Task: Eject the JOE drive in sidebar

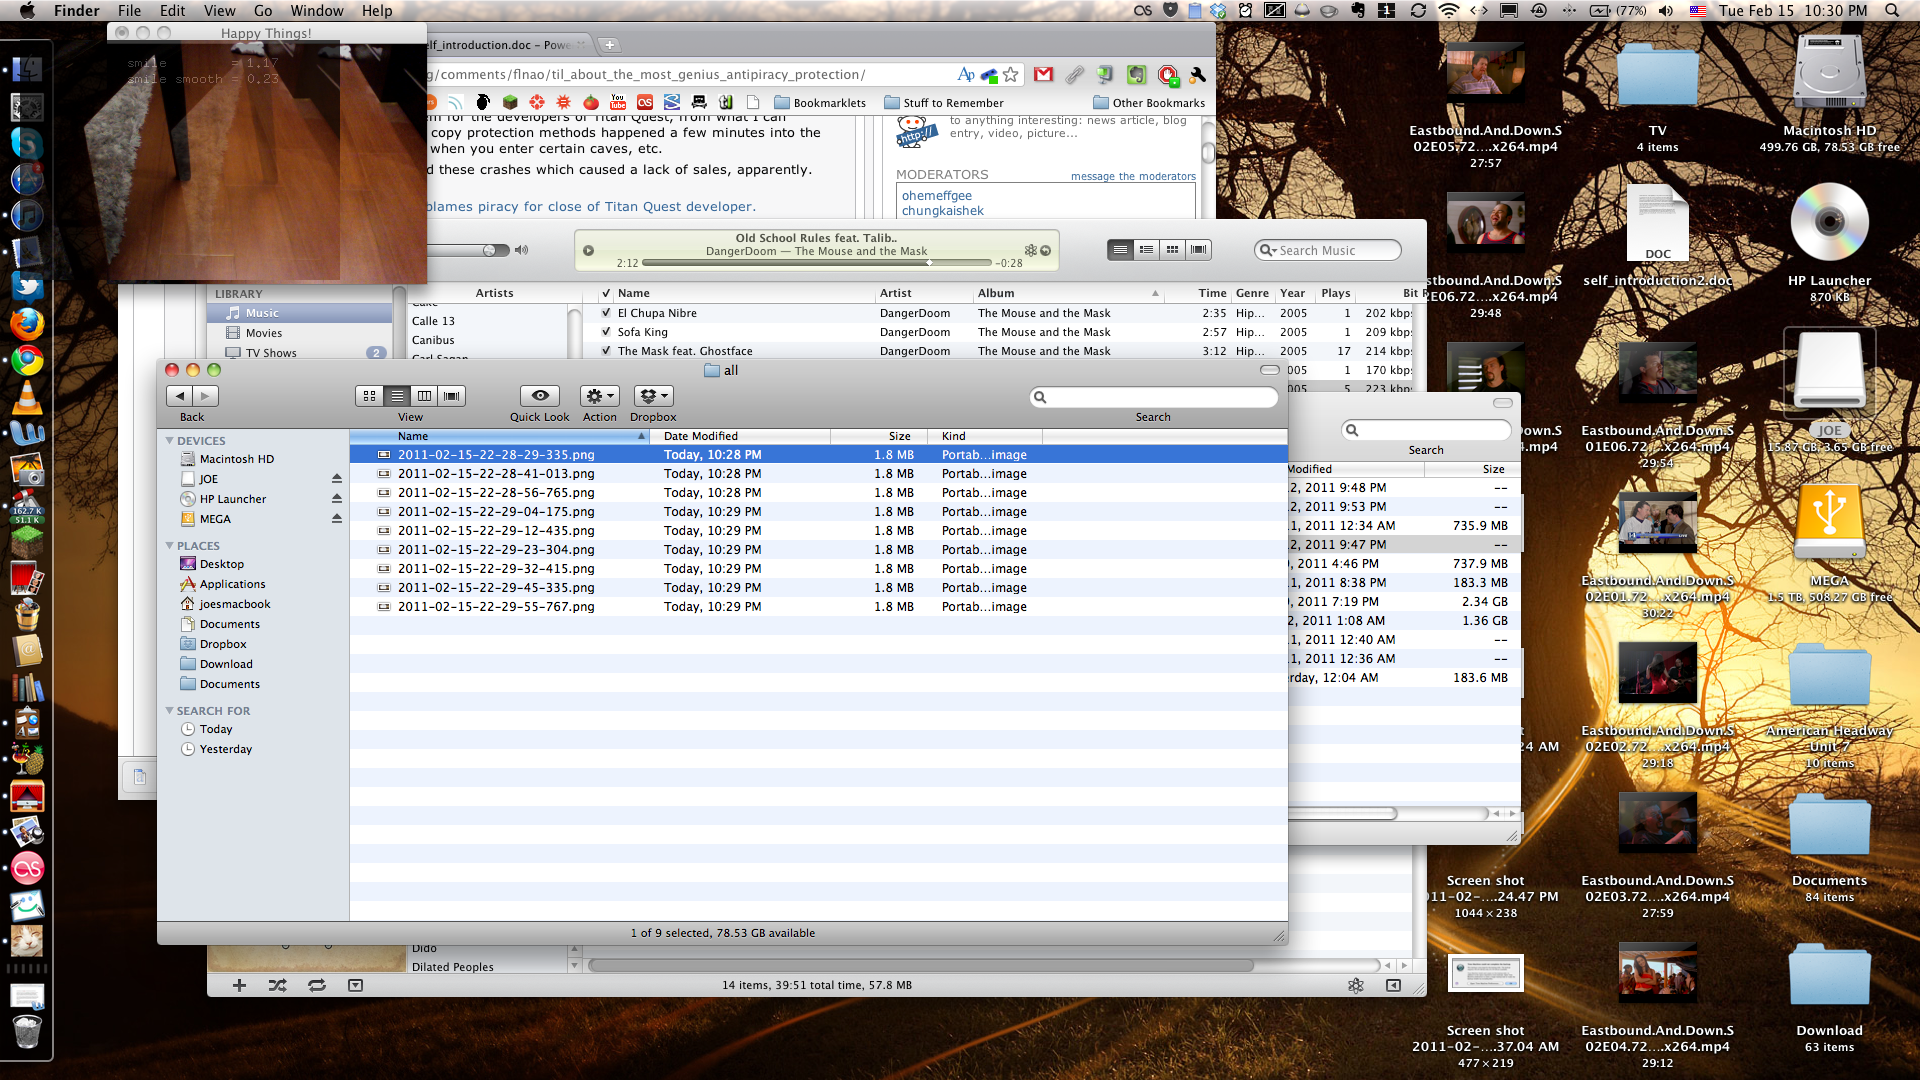Action: point(337,479)
